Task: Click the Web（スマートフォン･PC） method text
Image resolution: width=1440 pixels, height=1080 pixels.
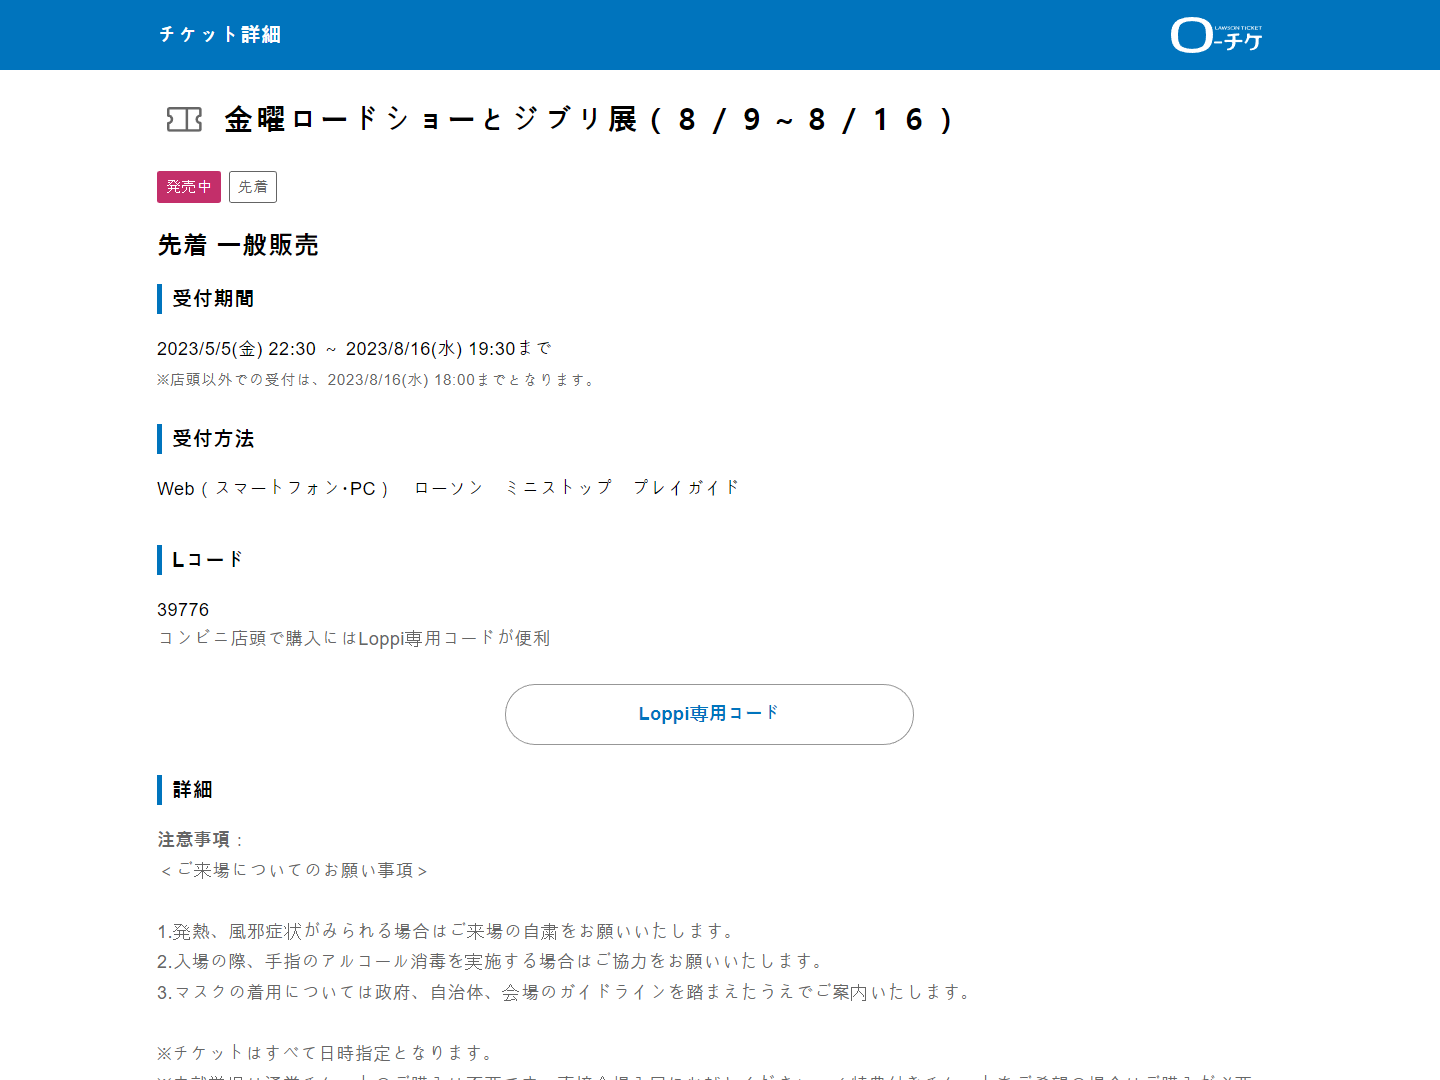Action: [274, 488]
